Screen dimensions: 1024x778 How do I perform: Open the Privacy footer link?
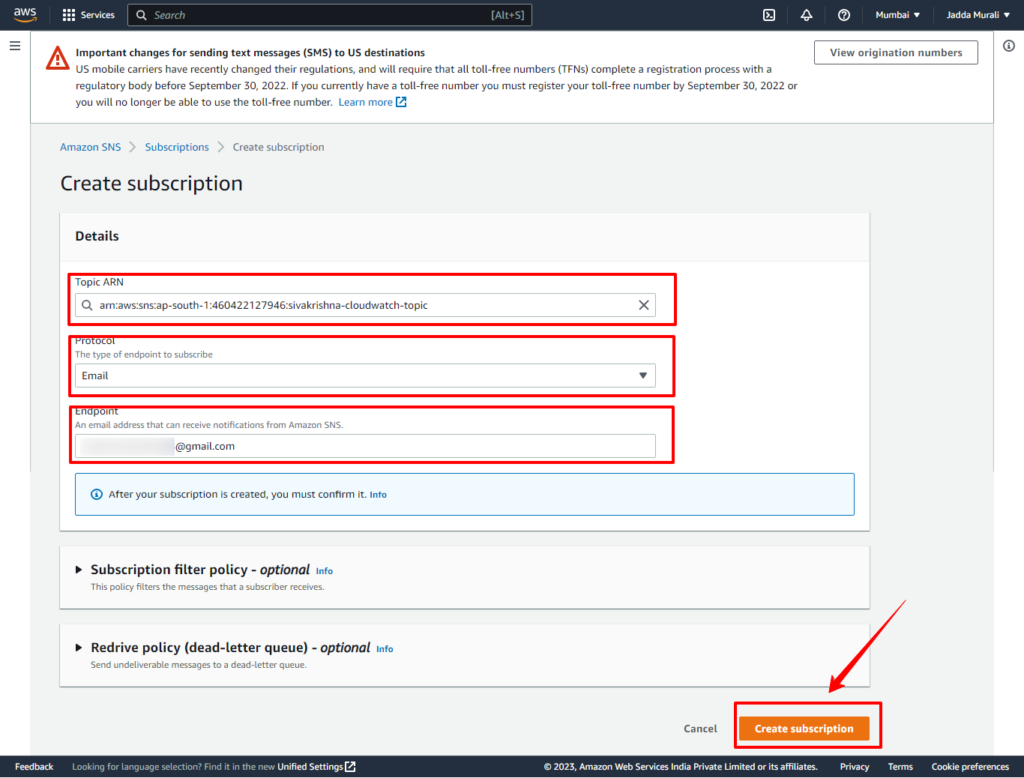[x=854, y=766]
